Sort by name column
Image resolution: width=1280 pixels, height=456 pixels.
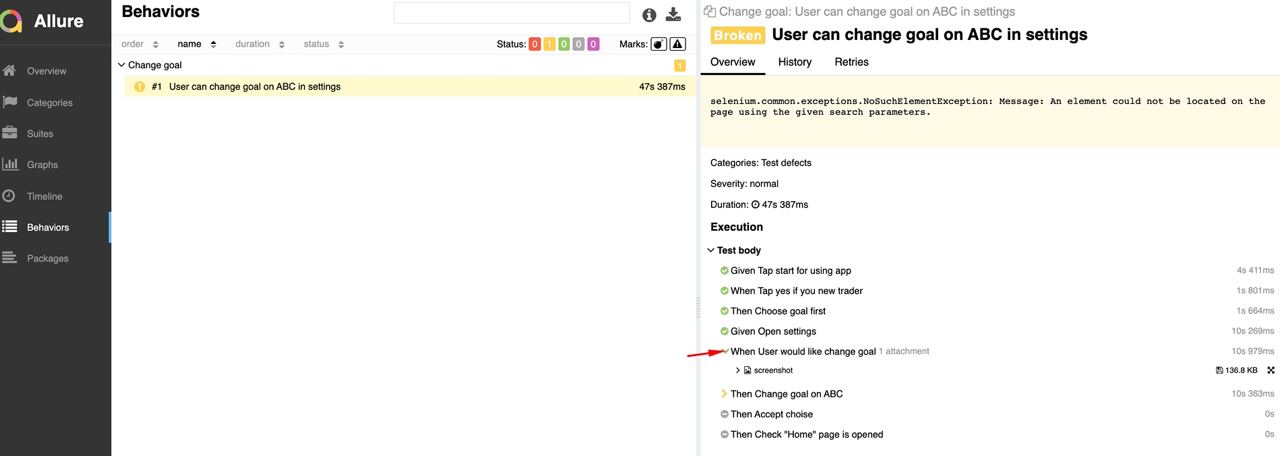(197, 44)
